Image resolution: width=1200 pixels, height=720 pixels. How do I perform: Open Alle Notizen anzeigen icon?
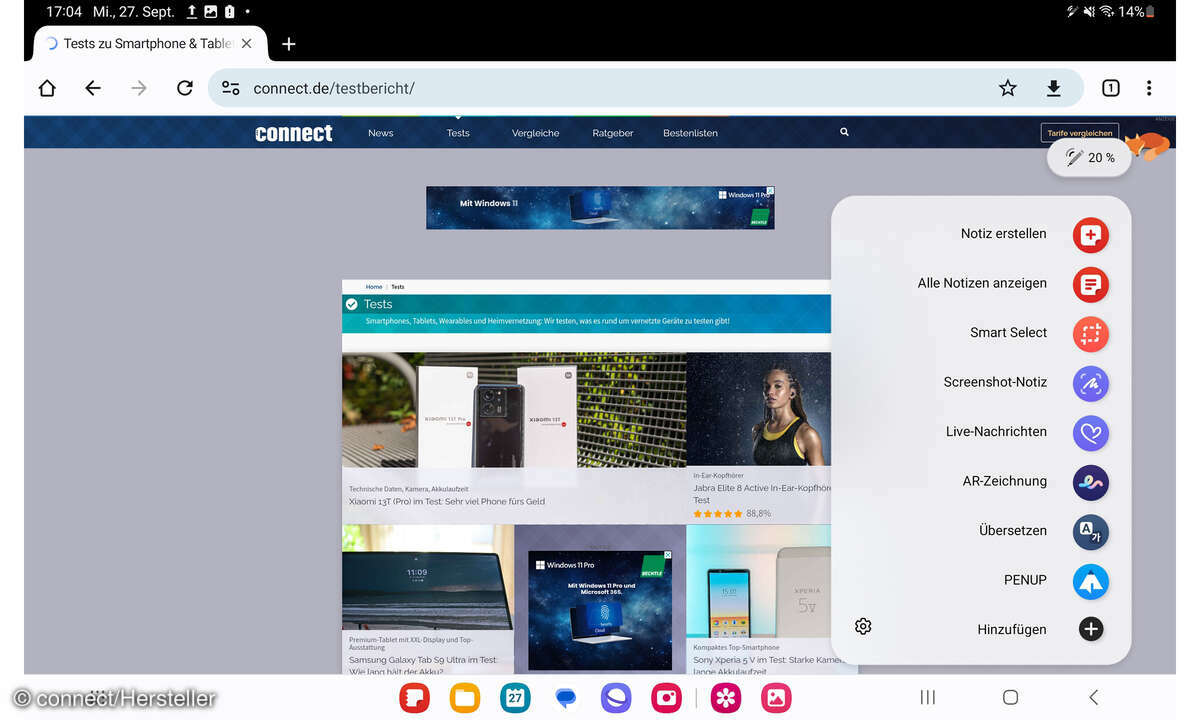coord(1090,284)
